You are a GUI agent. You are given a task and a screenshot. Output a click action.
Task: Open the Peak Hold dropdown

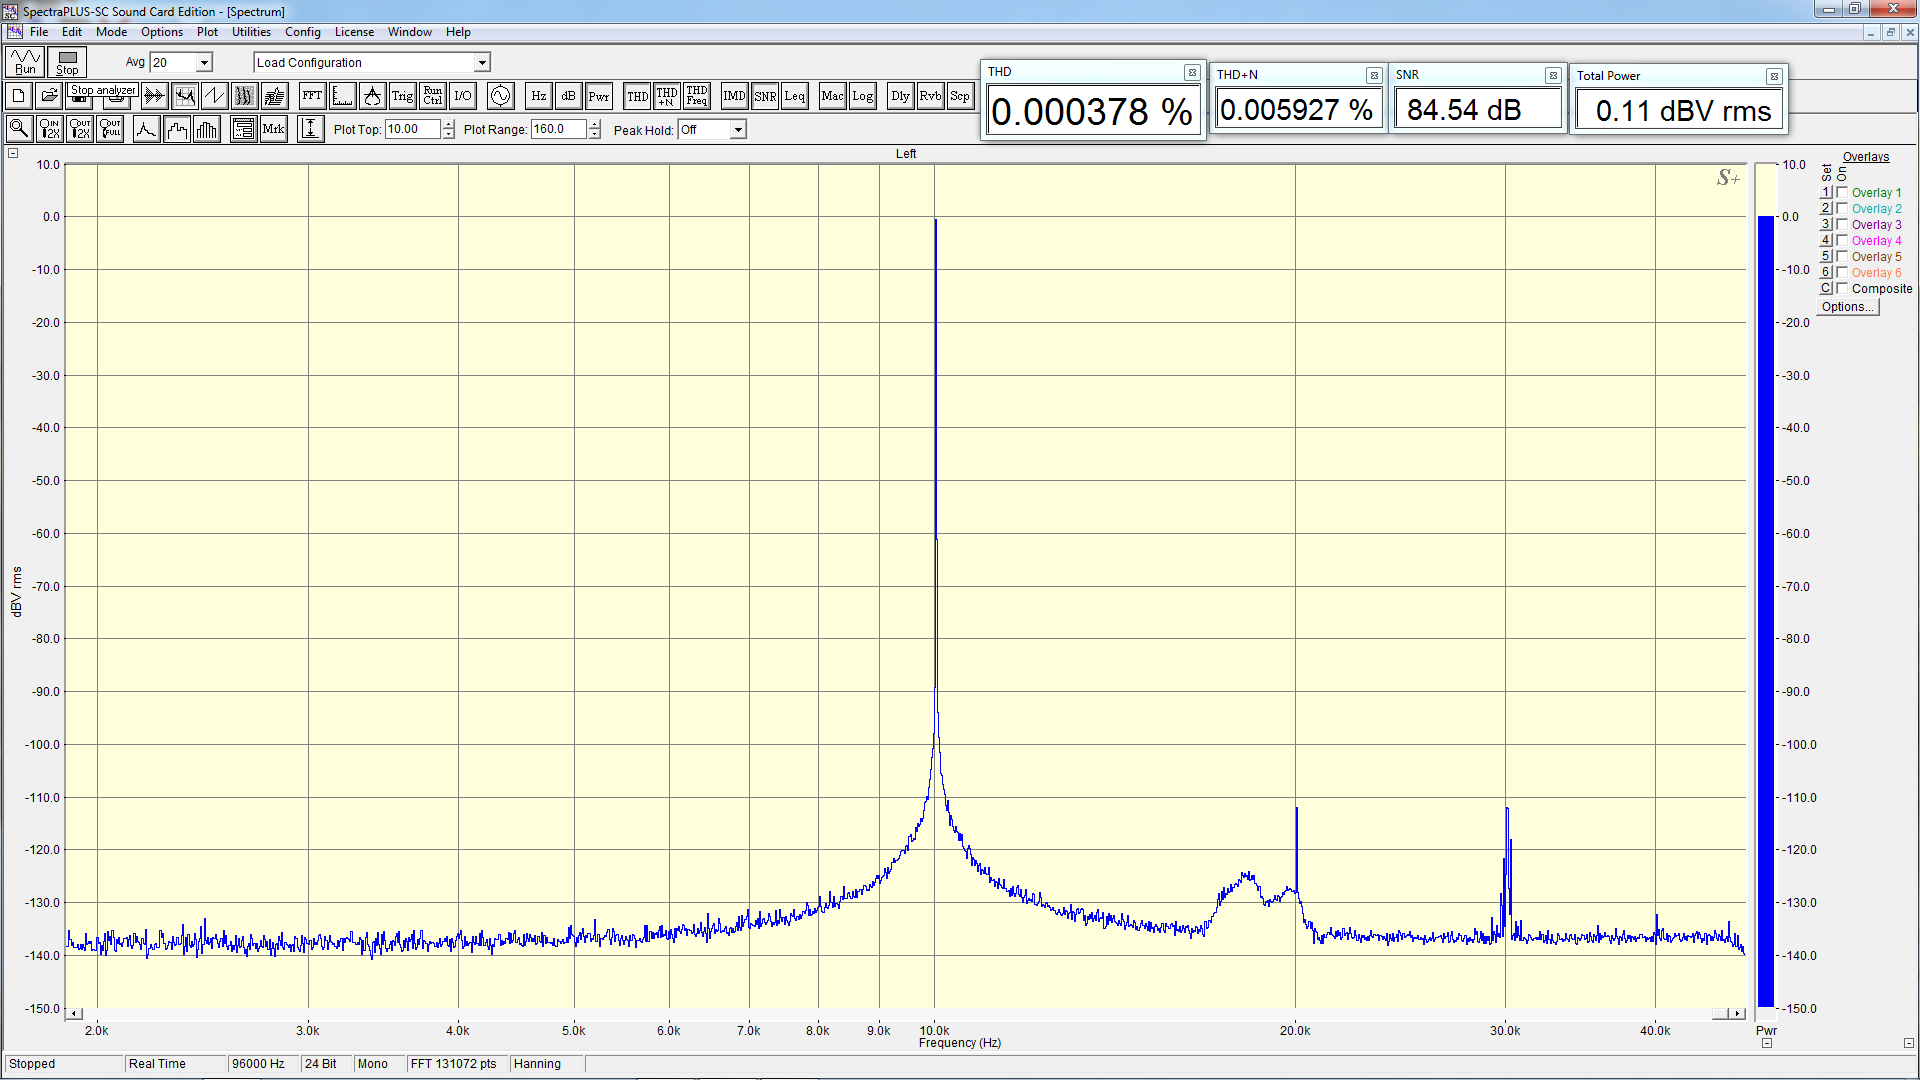pyautogui.click(x=738, y=130)
